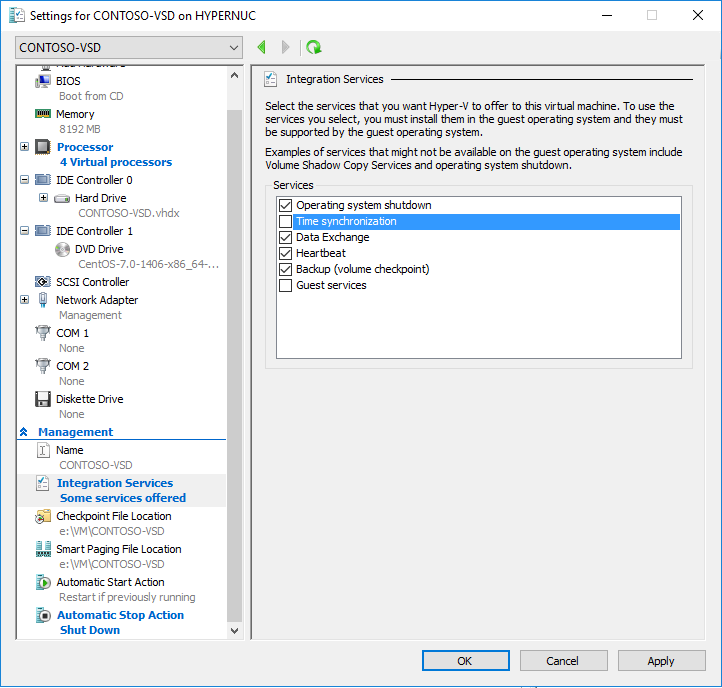Click the OK button
Screen dimensions: 722x688
coord(465,660)
